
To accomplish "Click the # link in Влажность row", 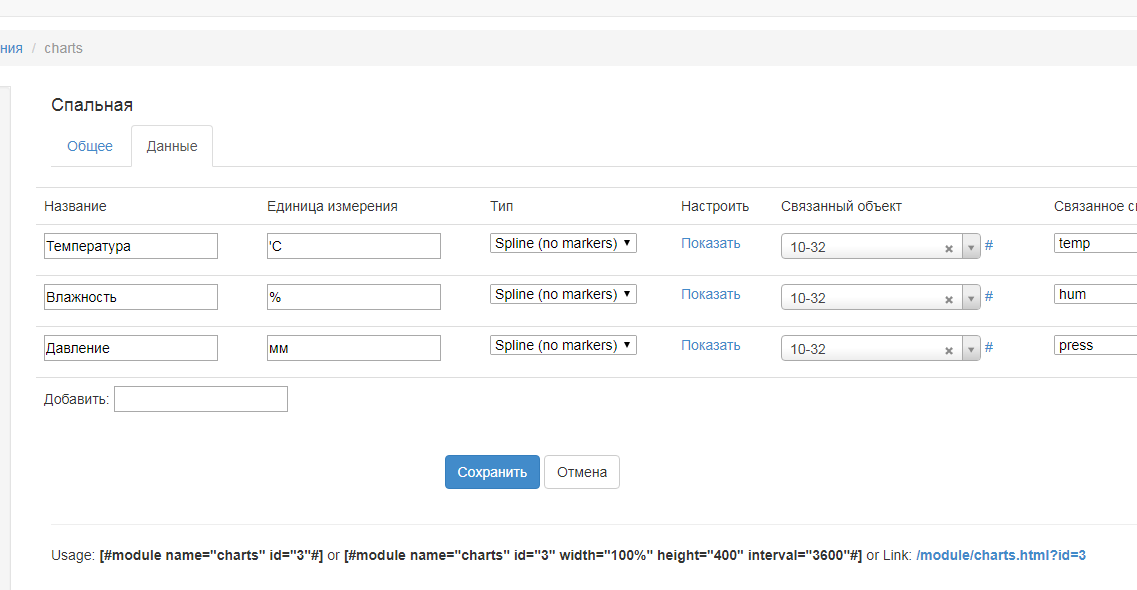I will [x=989, y=296].
